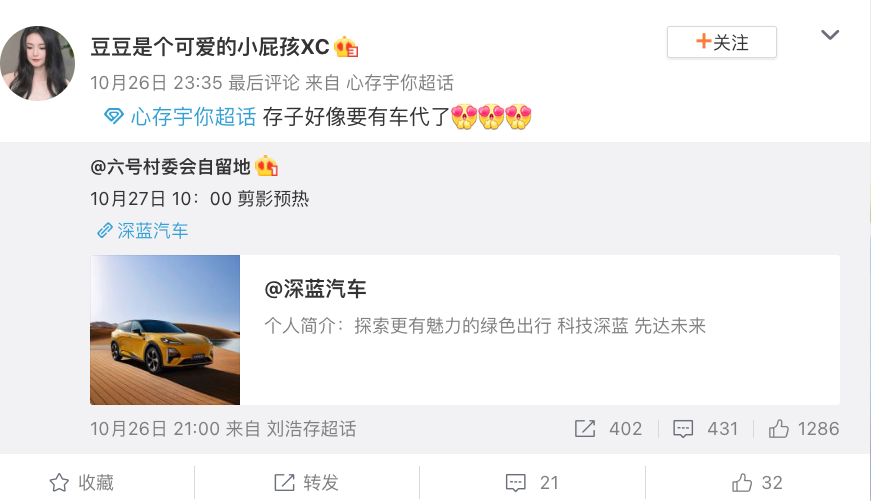The height and width of the screenshot is (502, 872).
Task: Click the original post comment icon (431)
Action: point(683,429)
